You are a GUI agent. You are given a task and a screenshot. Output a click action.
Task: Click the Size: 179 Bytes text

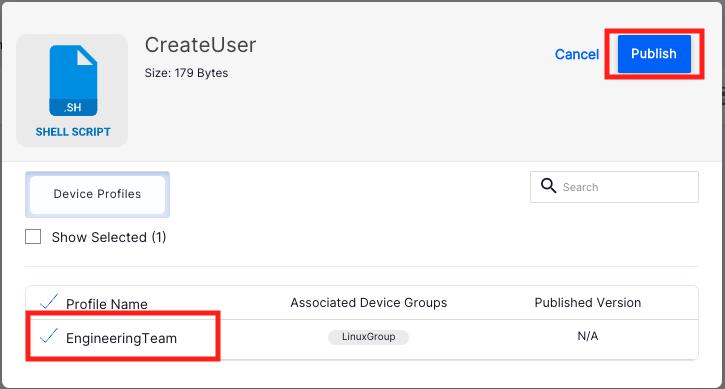tap(186, 73)
